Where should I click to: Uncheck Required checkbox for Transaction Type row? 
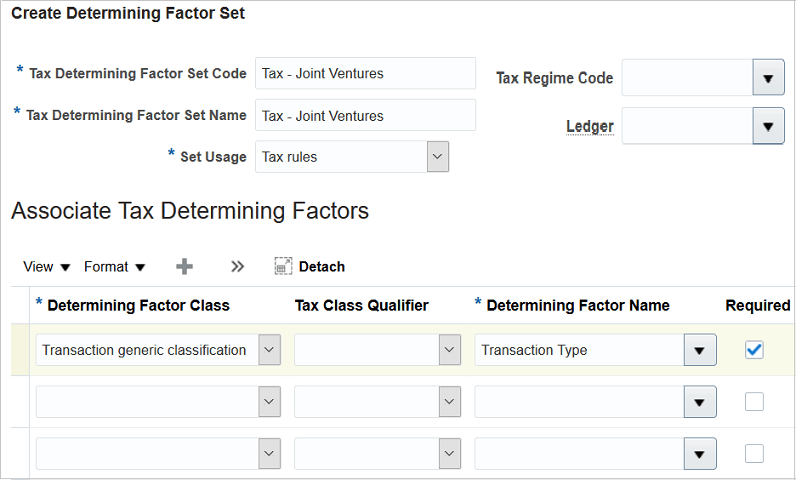point(755,350)
